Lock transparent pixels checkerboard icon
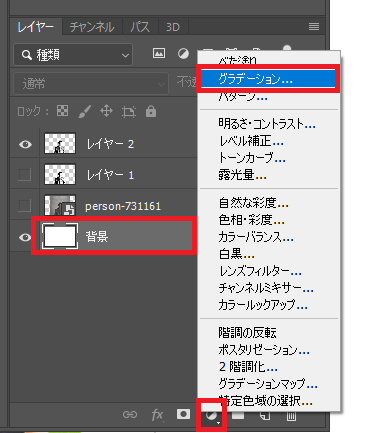Viewport: 369px width, 433px height. click(x=62, y=111)
